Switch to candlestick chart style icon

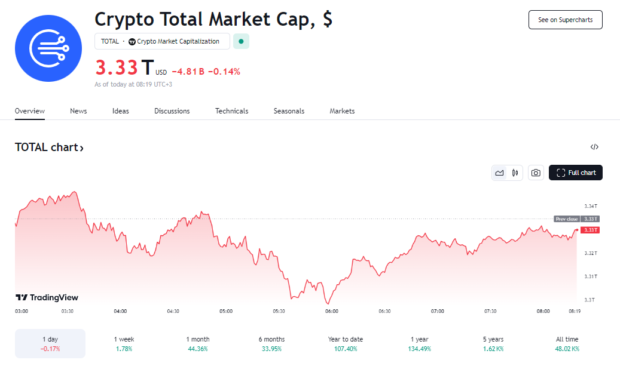pos(515,173)
